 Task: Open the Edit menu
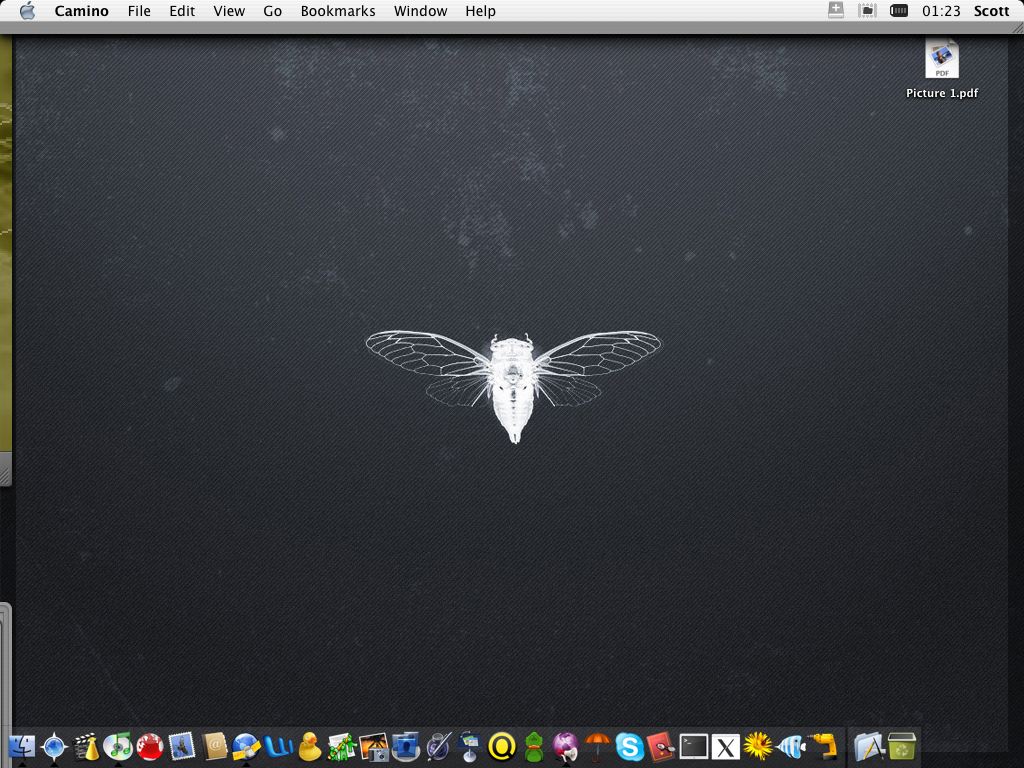pyautogui.click(x=182, y=11)
